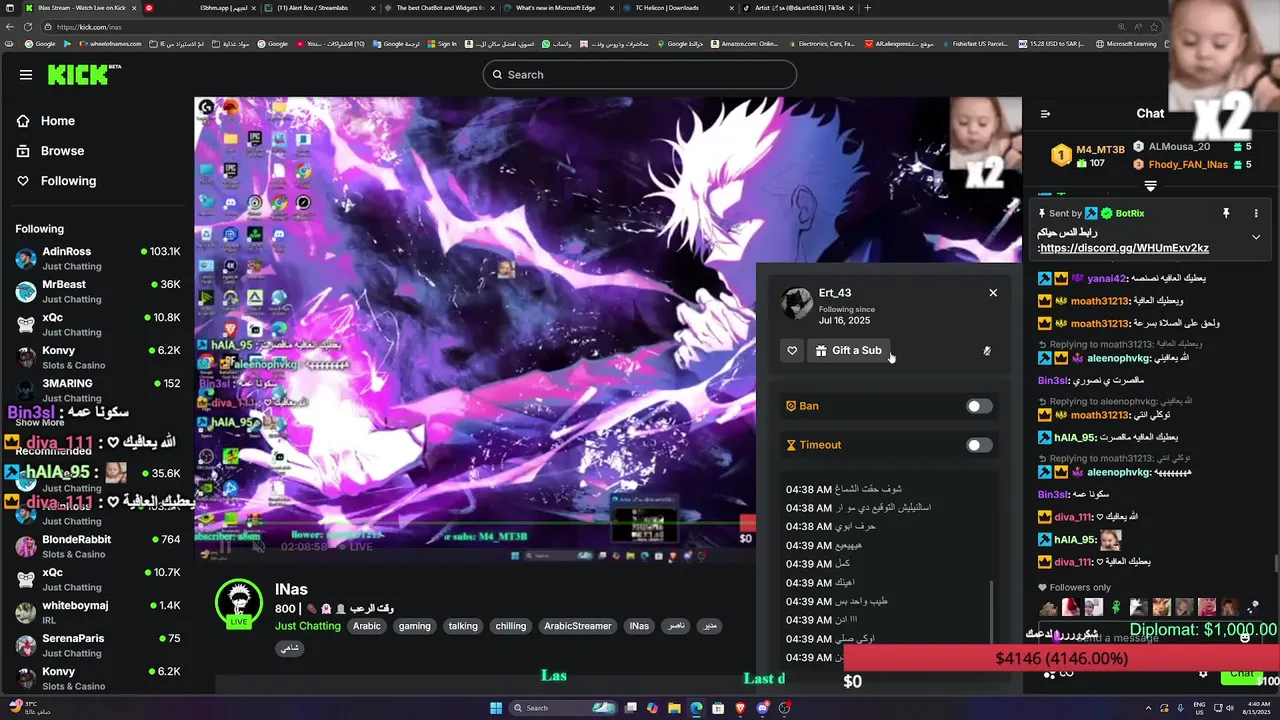Click the talking stream tag
Viewport: 1280px width, 720px height.
463,626
